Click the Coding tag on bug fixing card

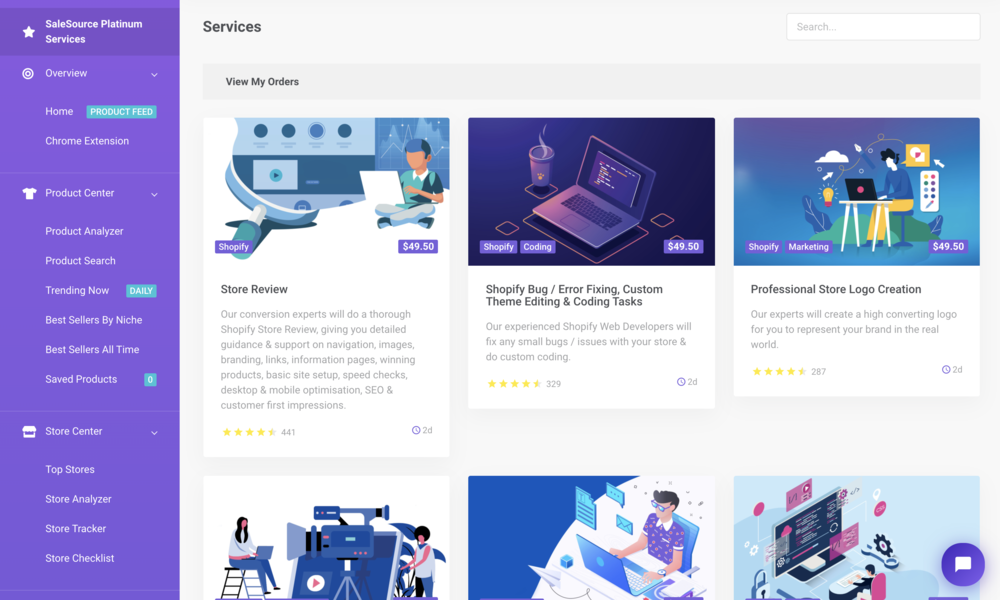click(x=537, y=247)
